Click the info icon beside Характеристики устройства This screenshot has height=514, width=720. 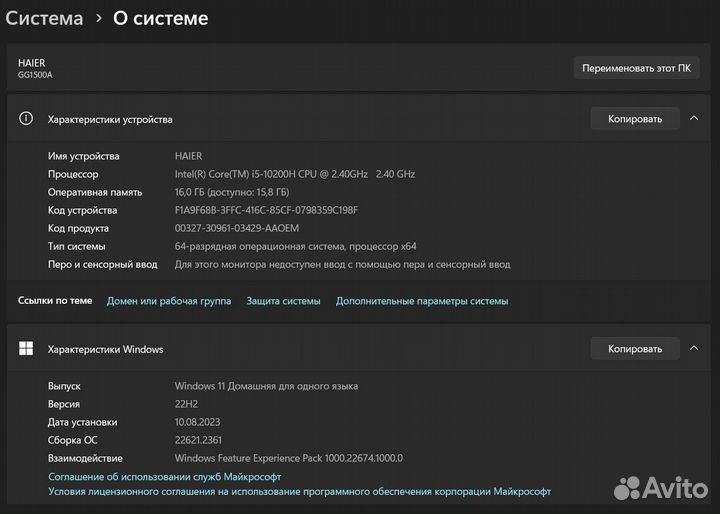(x=26, y=119)
